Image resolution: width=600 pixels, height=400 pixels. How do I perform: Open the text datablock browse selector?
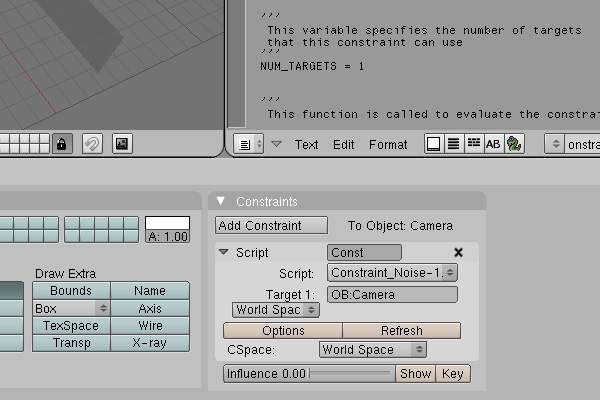click(554, 144)
